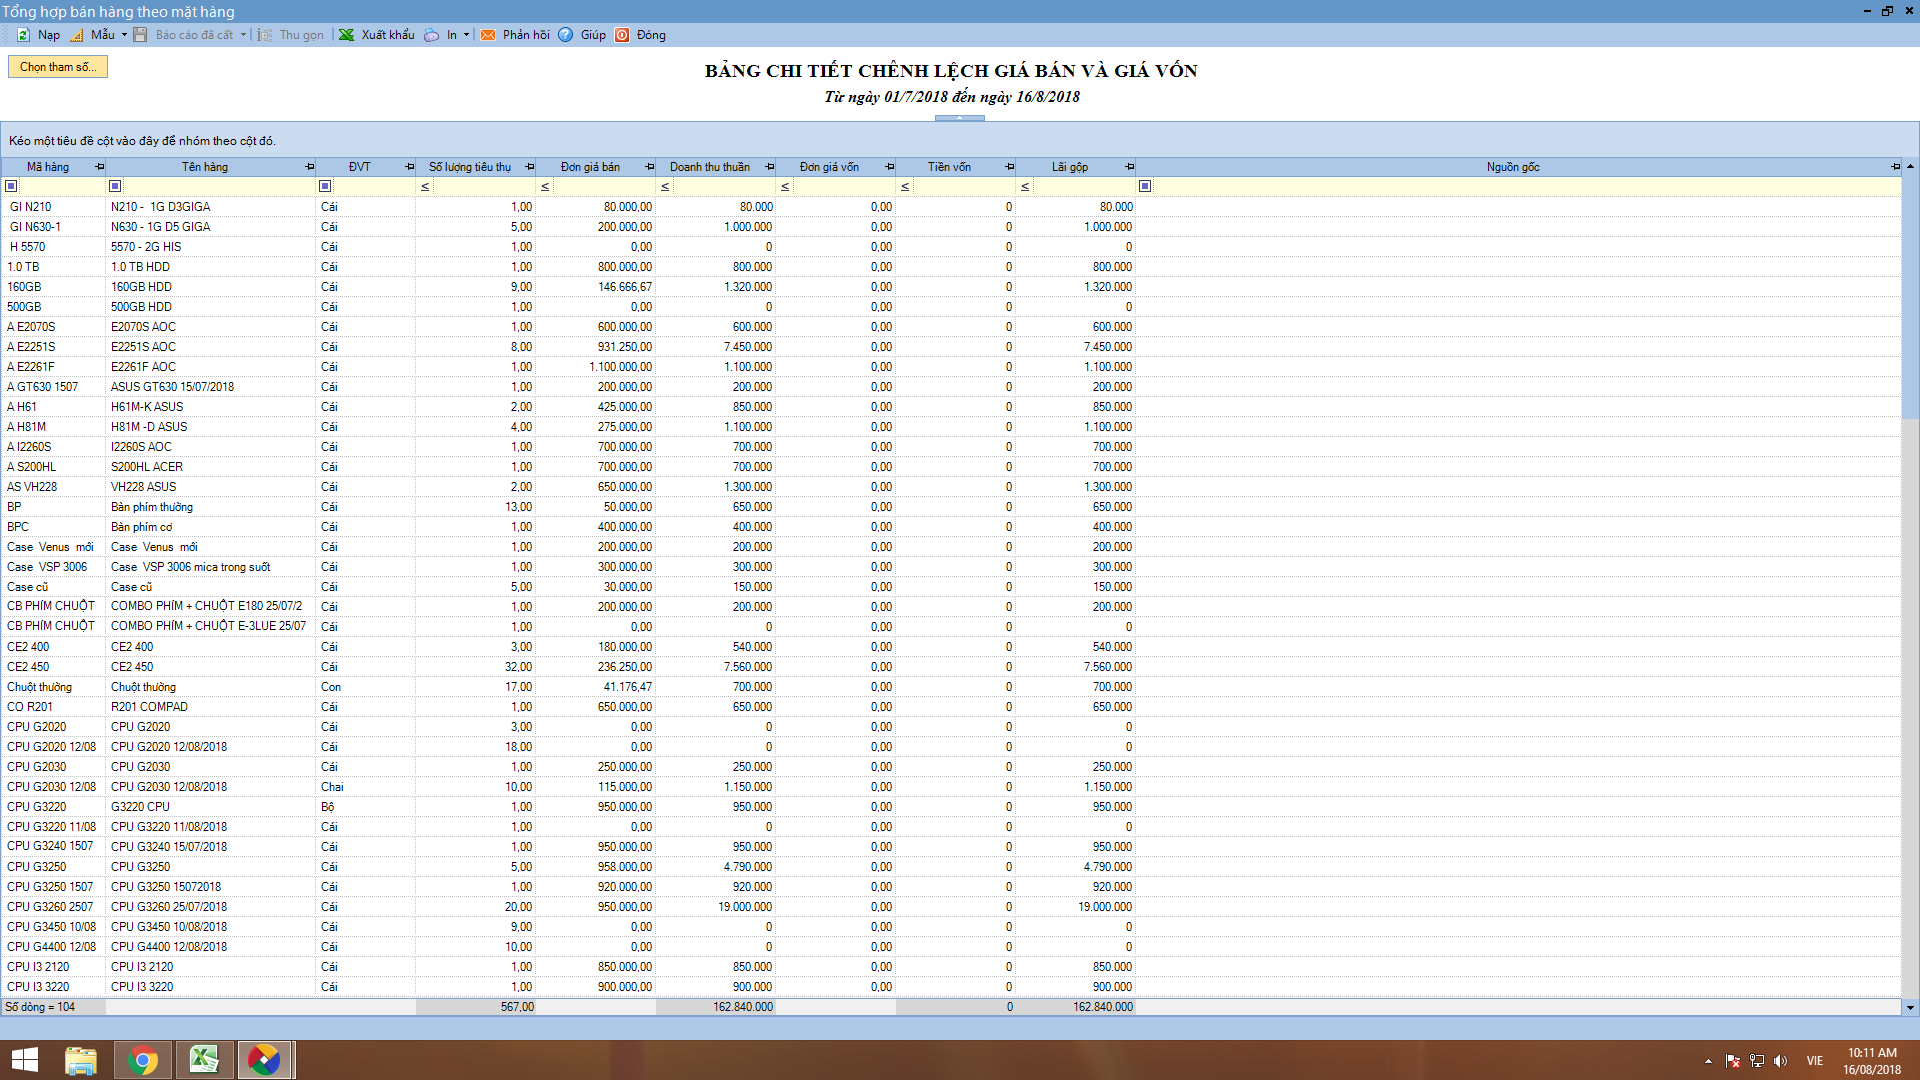Click the '41.176,47' unit price cell
1920x1080 pixels.
tap(596, 687)
